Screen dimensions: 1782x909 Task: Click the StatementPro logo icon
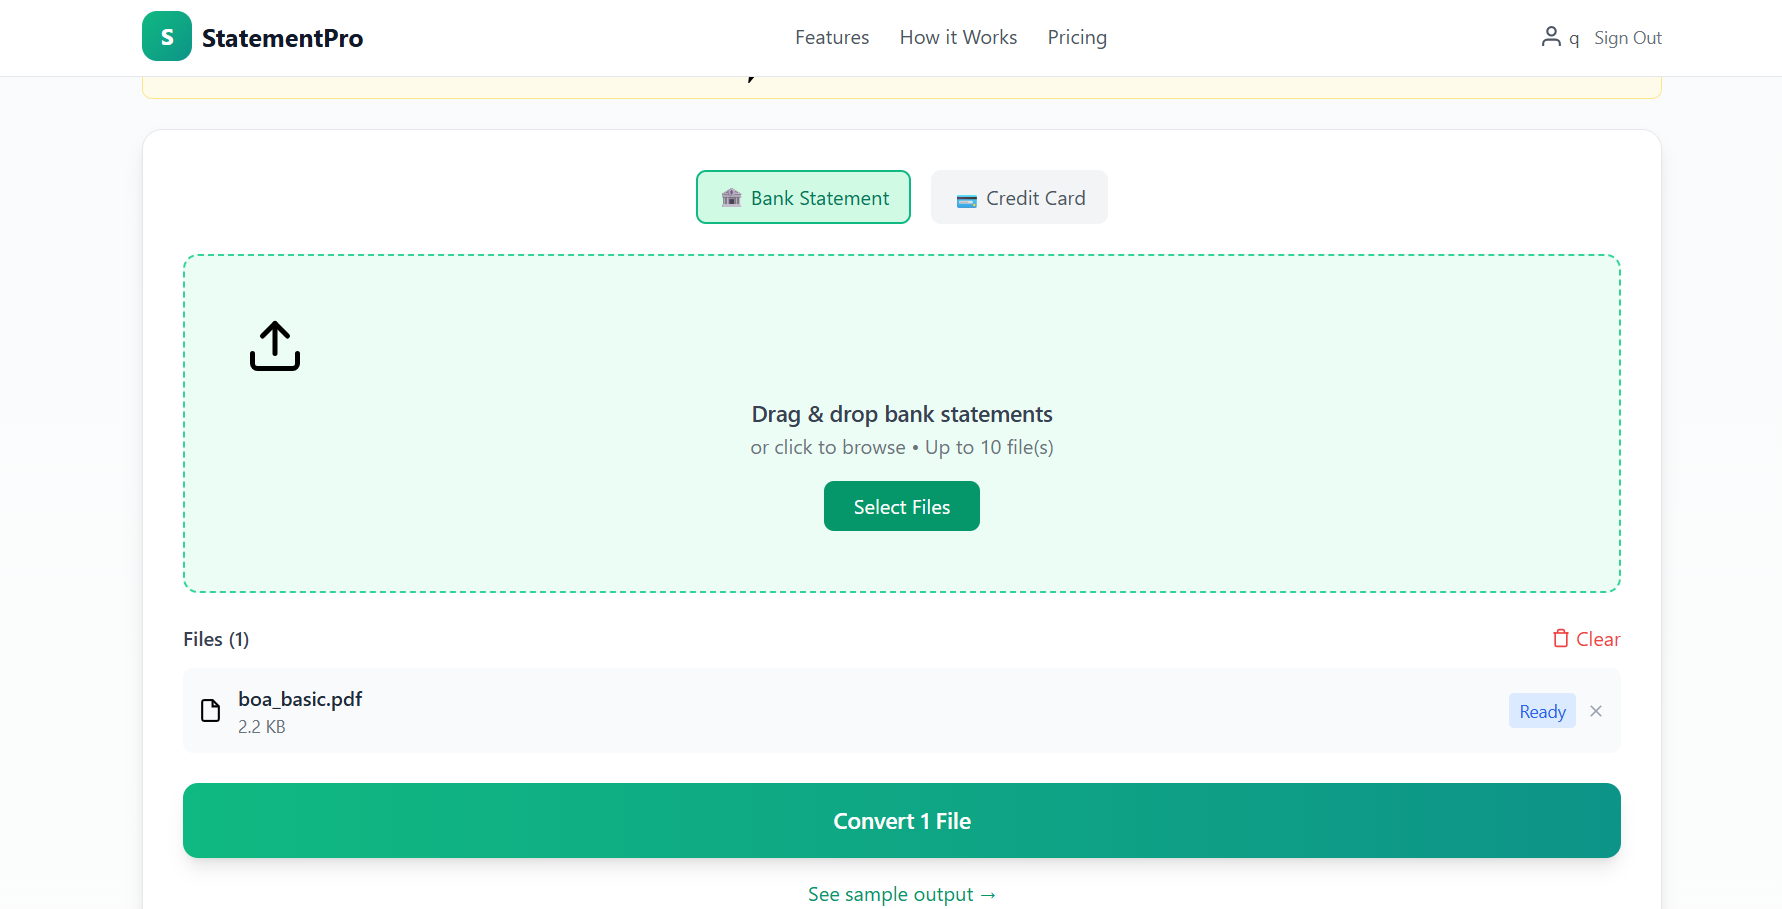pos(166,35)
